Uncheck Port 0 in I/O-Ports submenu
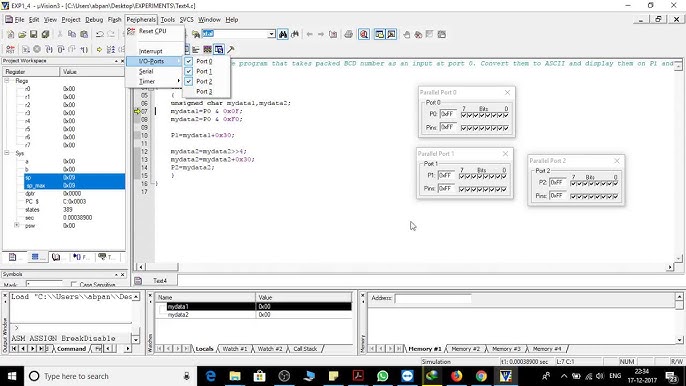Viewport: 686px width, 386px height. tap(204, 61)
